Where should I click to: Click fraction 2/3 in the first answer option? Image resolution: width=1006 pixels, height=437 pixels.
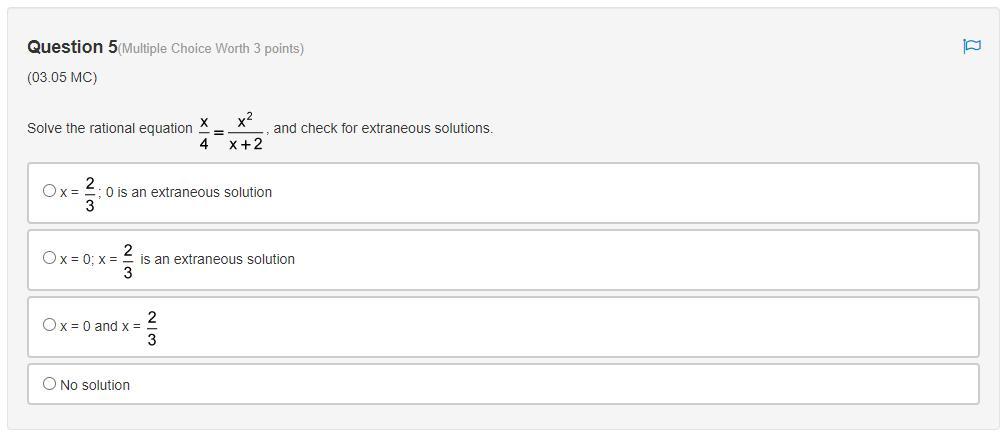pos(90,194)
